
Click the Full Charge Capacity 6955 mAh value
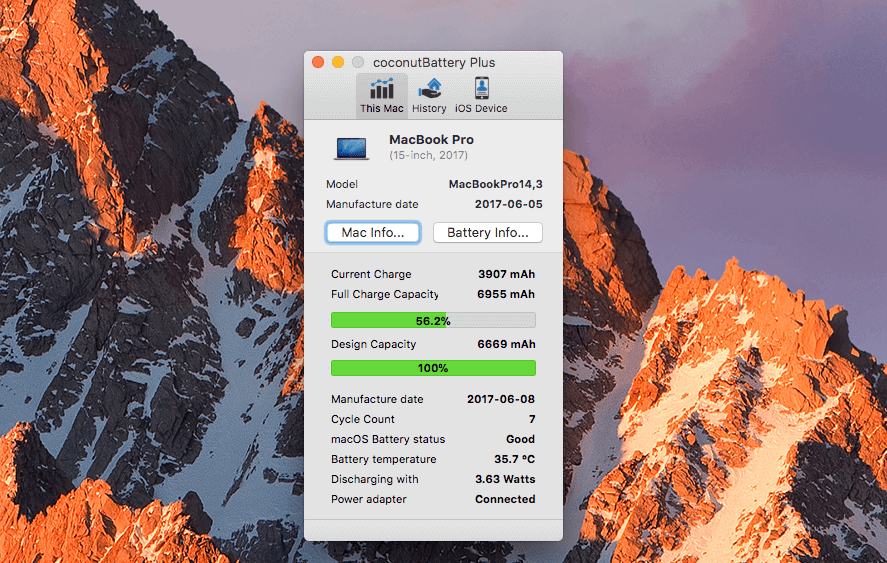tap(506, 294)
